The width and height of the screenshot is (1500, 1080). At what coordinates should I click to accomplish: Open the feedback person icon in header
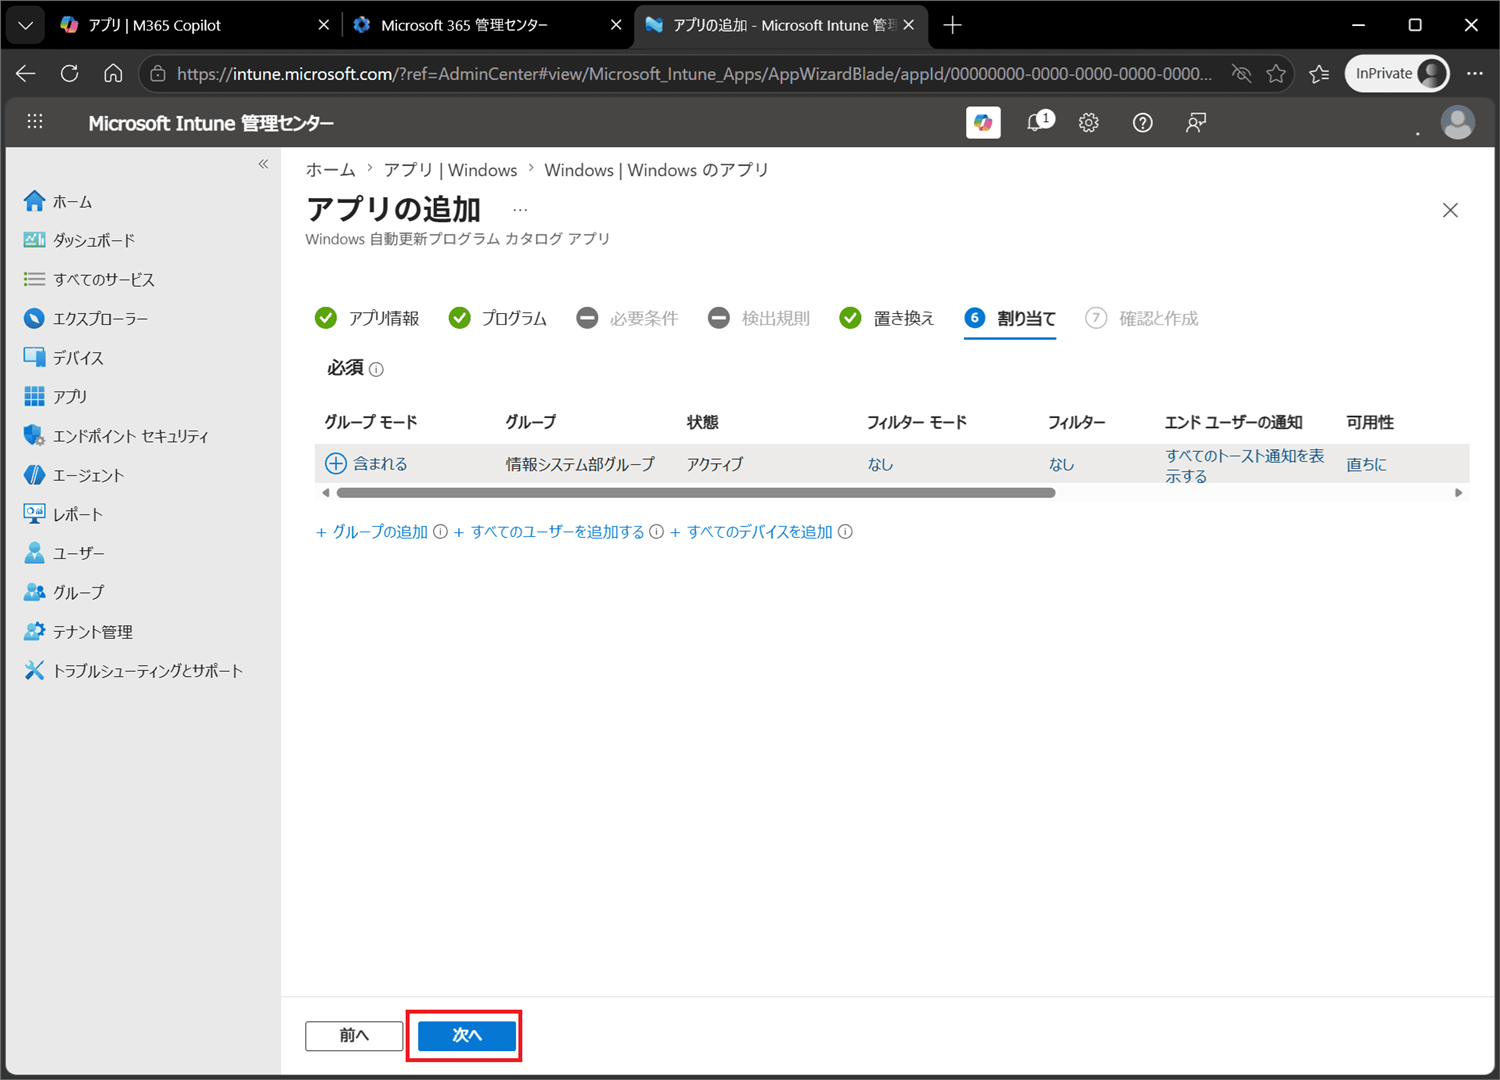click(x=1196, y=123)
